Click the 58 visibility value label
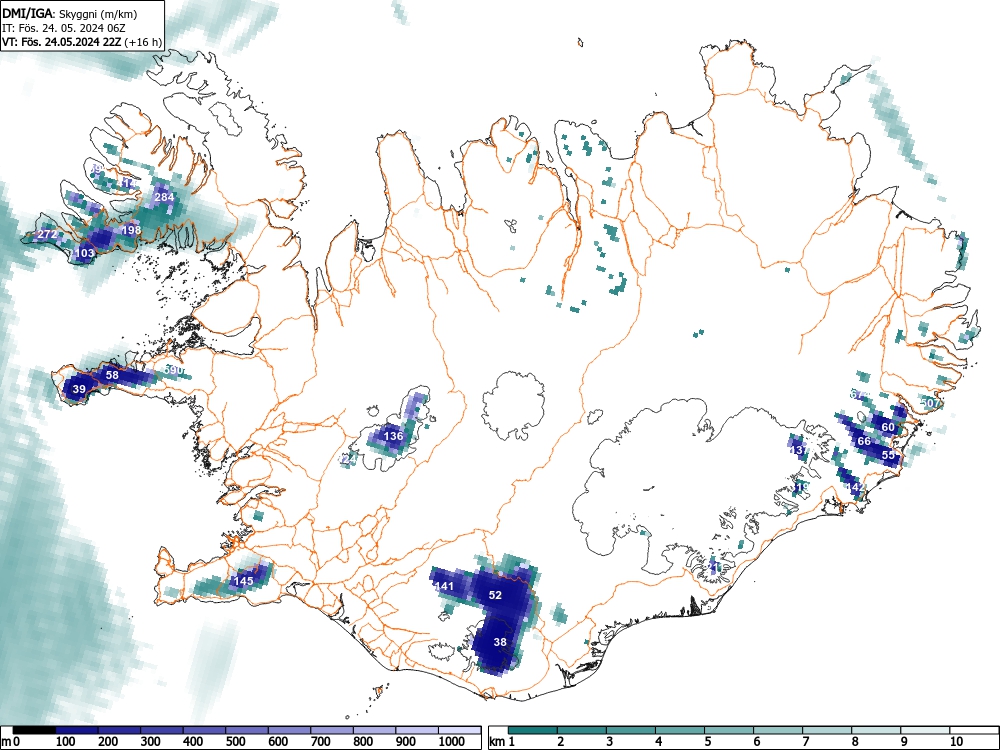 [x=112, y=375]
